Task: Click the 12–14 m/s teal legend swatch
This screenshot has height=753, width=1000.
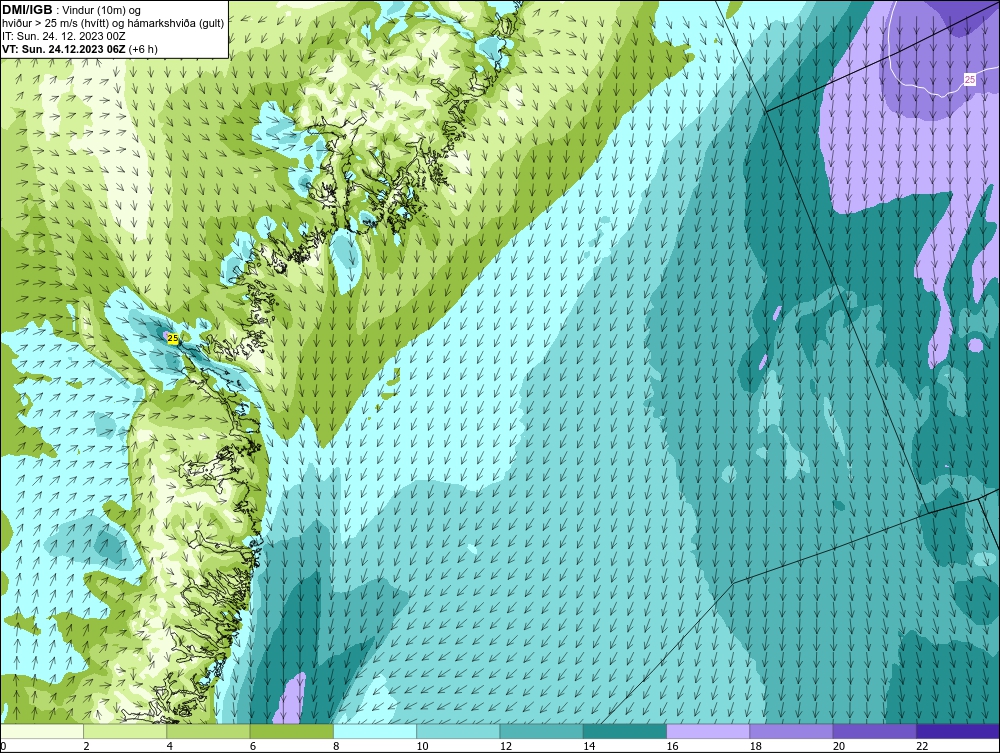Action: point(541,731)
